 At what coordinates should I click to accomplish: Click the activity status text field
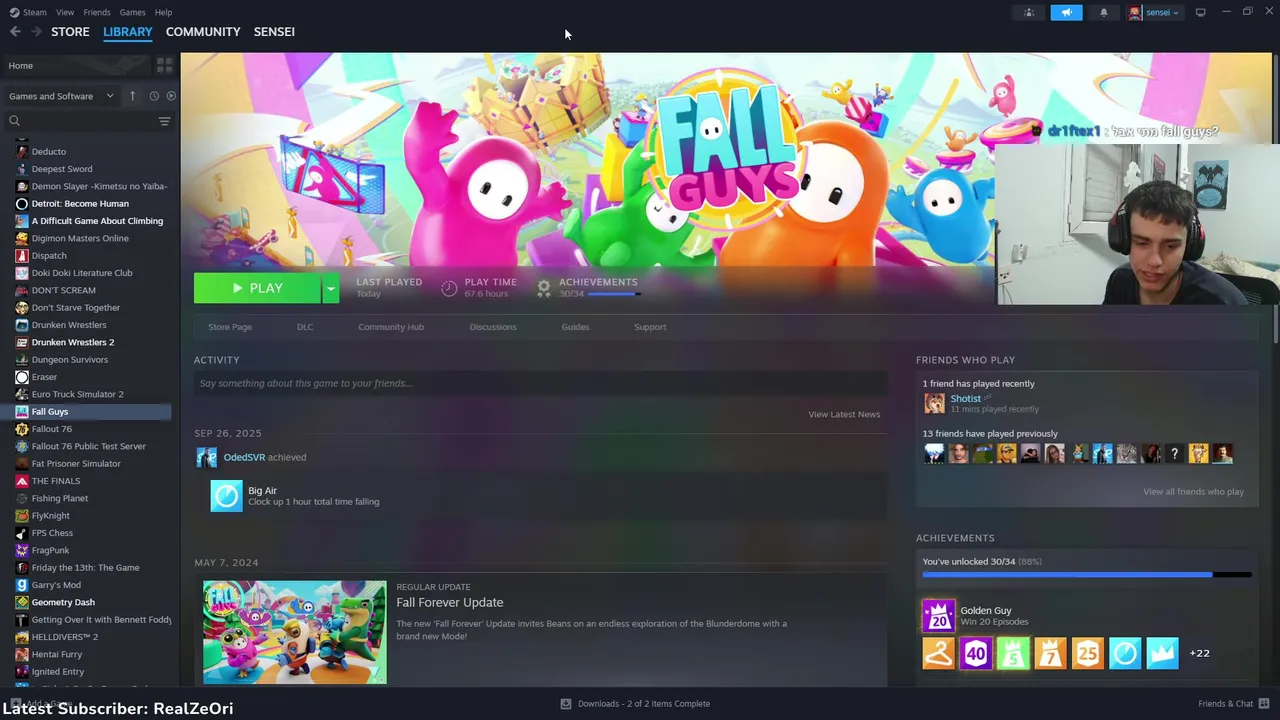pos(541,383)
